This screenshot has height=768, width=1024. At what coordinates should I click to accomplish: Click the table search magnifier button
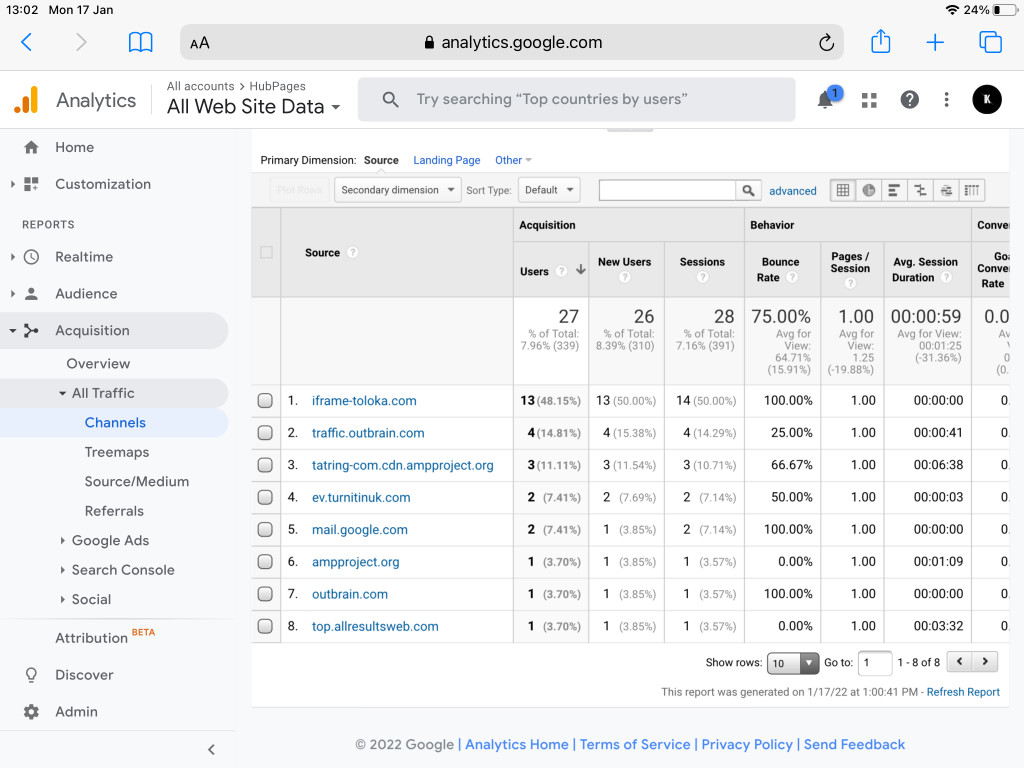tap(748, 190)
